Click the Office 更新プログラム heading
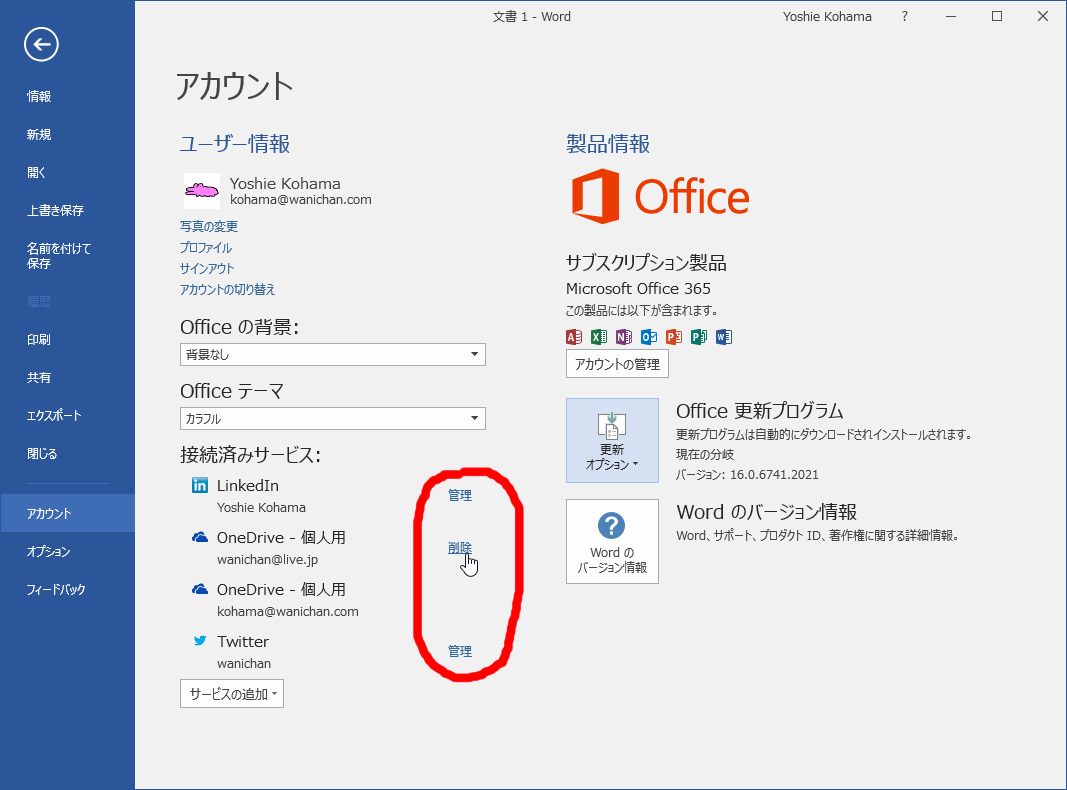The height and width of the screenshot is (790, 1067). (x=759, y=411)
